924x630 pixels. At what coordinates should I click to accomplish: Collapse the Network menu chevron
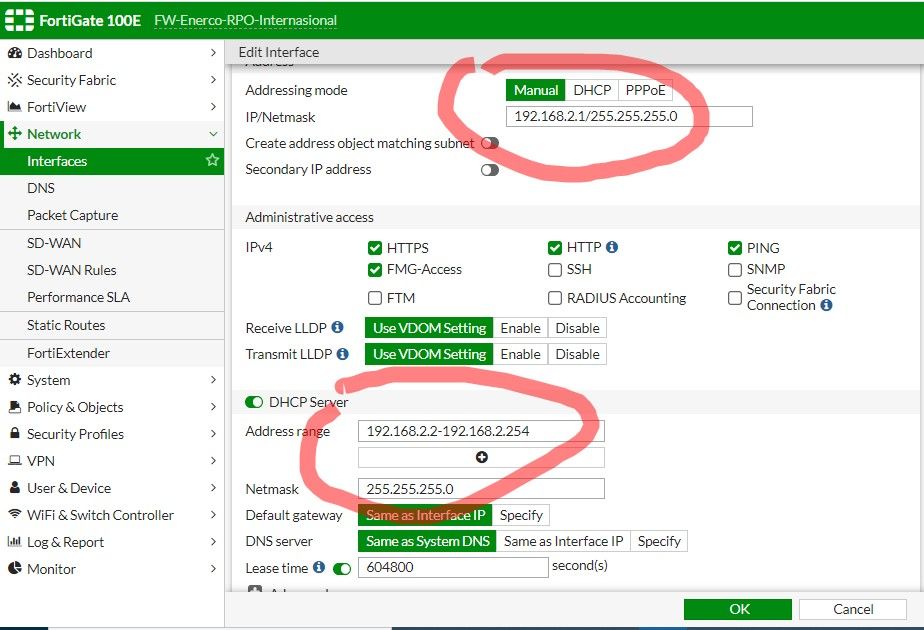[x=213, y=134]
